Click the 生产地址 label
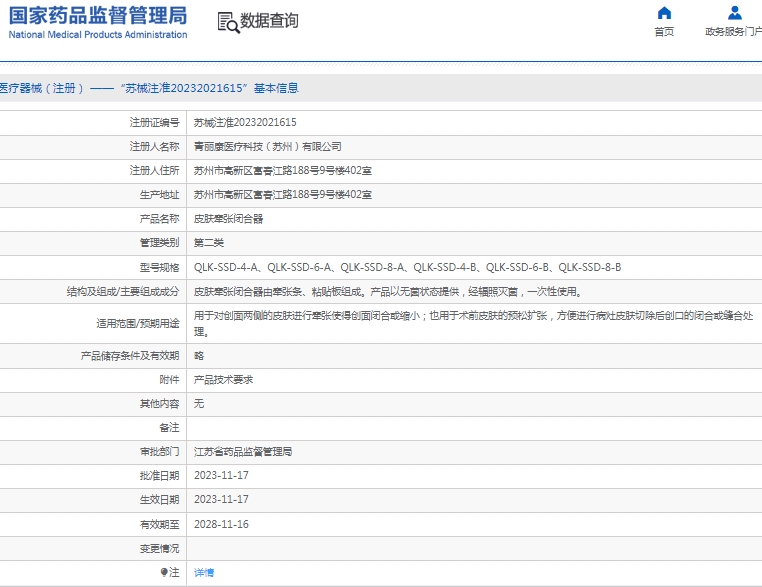Image resolution: width=762 pixels, height=587 pixels. (159, 194)
